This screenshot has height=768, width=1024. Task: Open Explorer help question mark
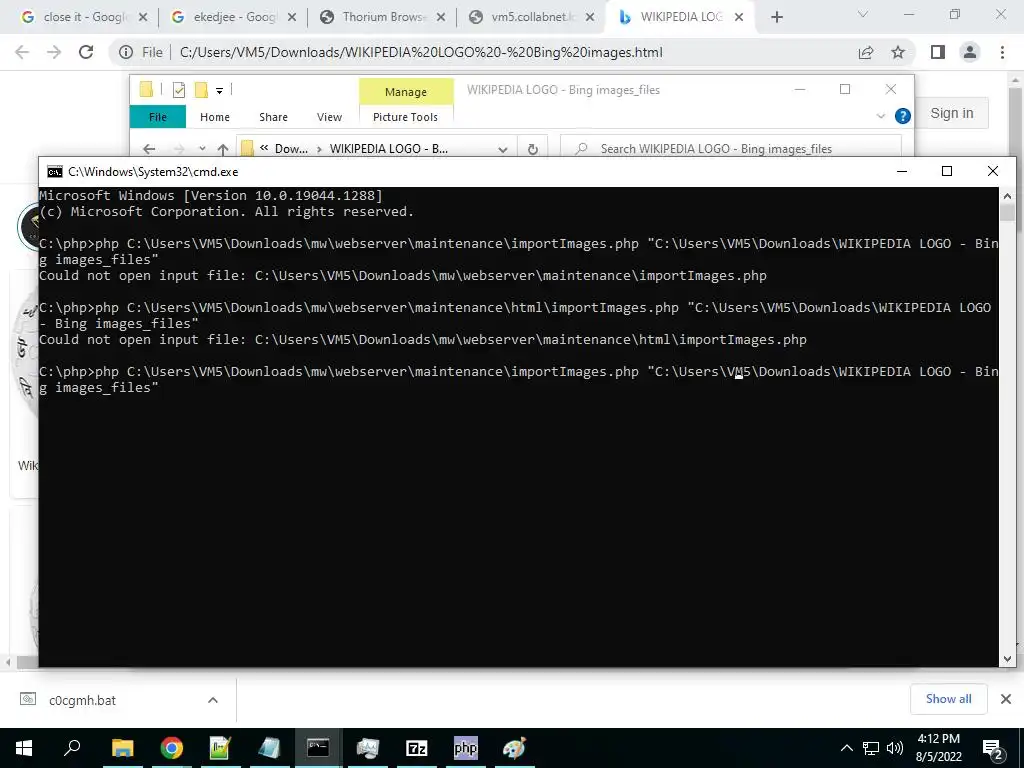pyautogui.click(x=903, y=116)
